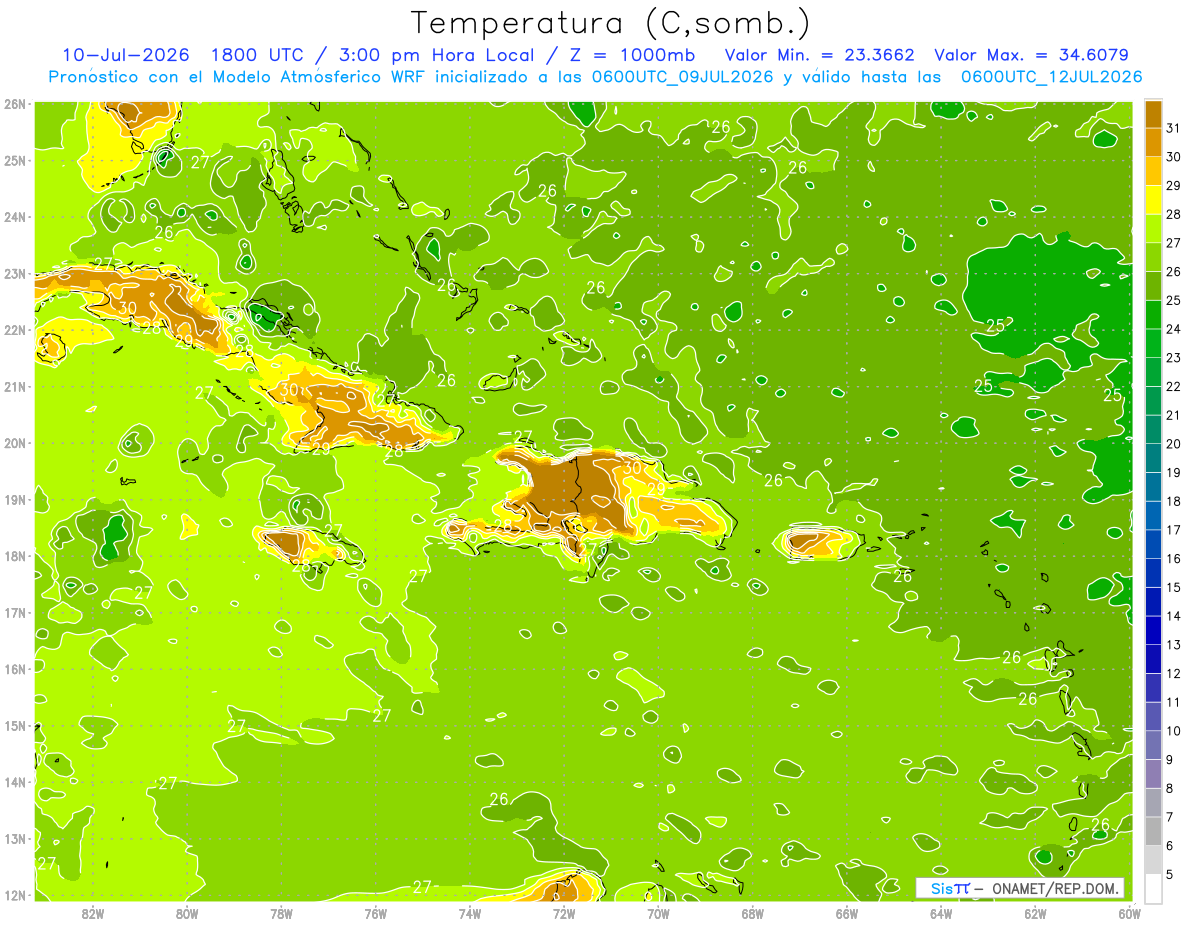Viewport: 1200px width, 927px height.
Task: Pick the gray legend swatch between 6 and 7
Action: [1153, 831]
